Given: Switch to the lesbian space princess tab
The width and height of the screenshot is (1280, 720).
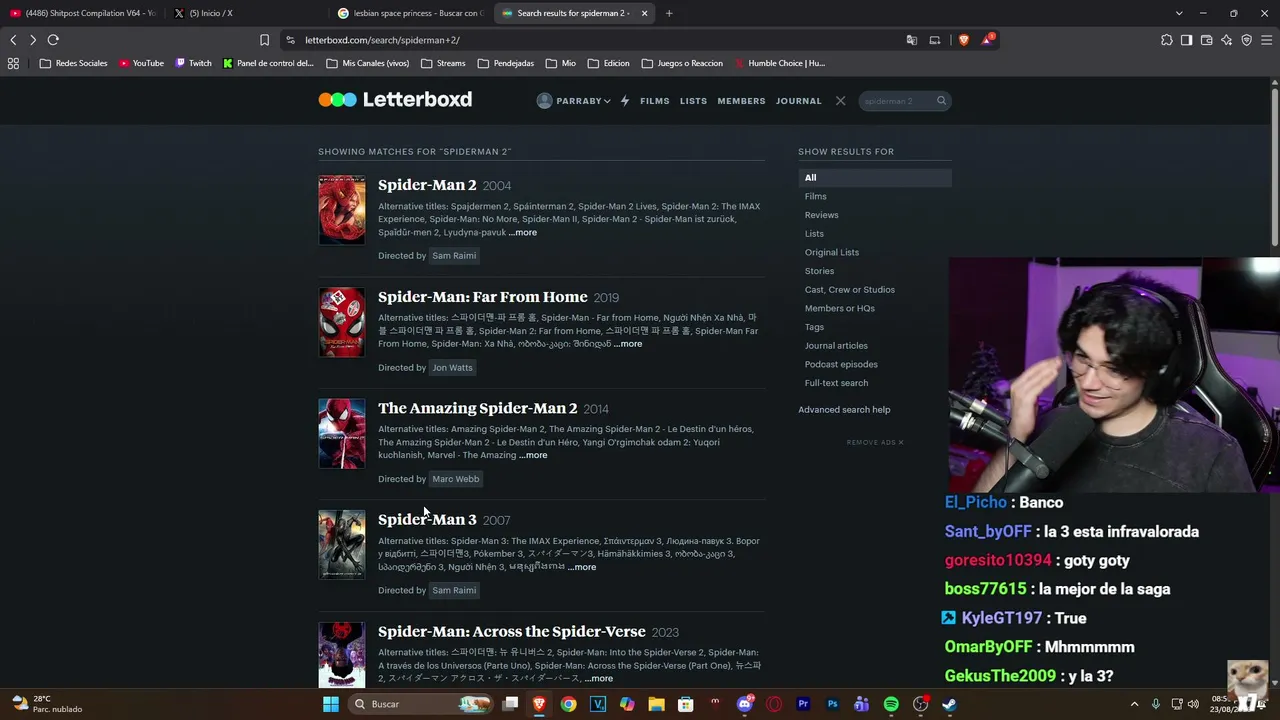Looking at the screenshot, I should (410, 13).
